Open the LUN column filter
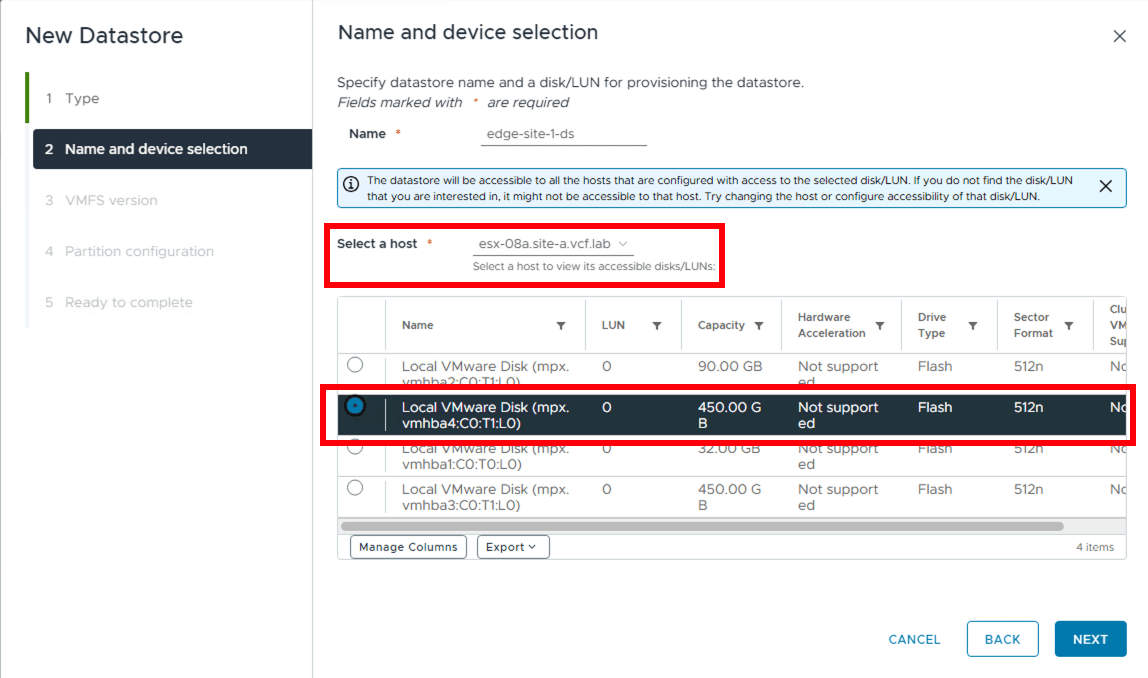Viewport: 1148px width, 678px height. 657,325
